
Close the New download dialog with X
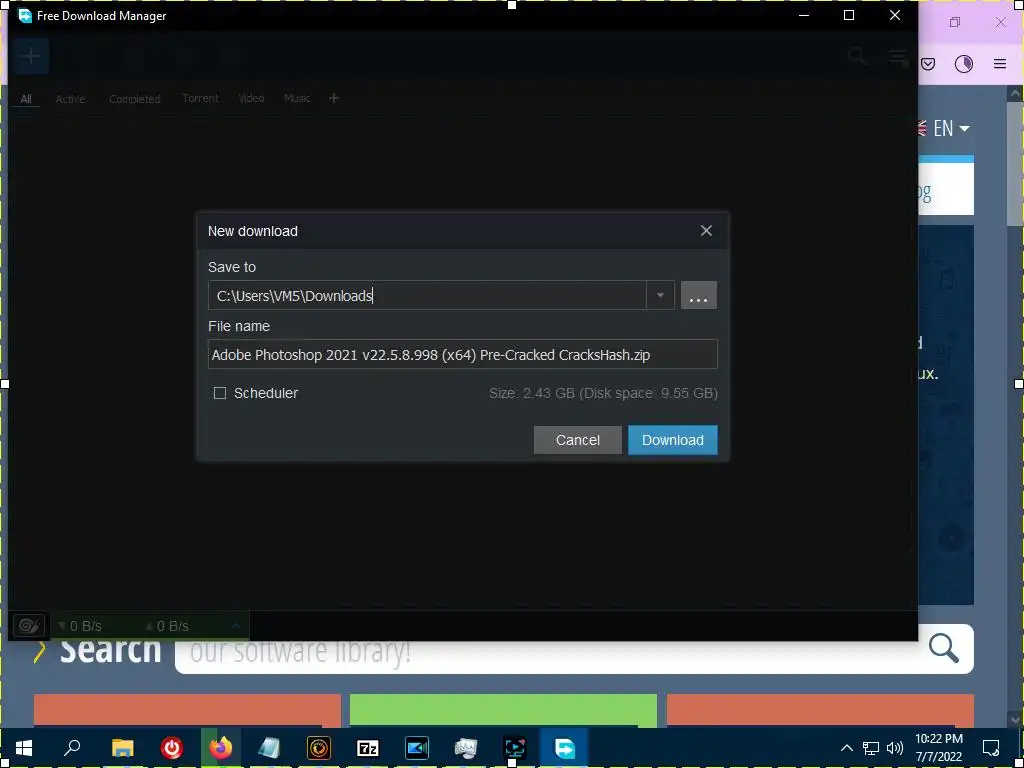706,231
